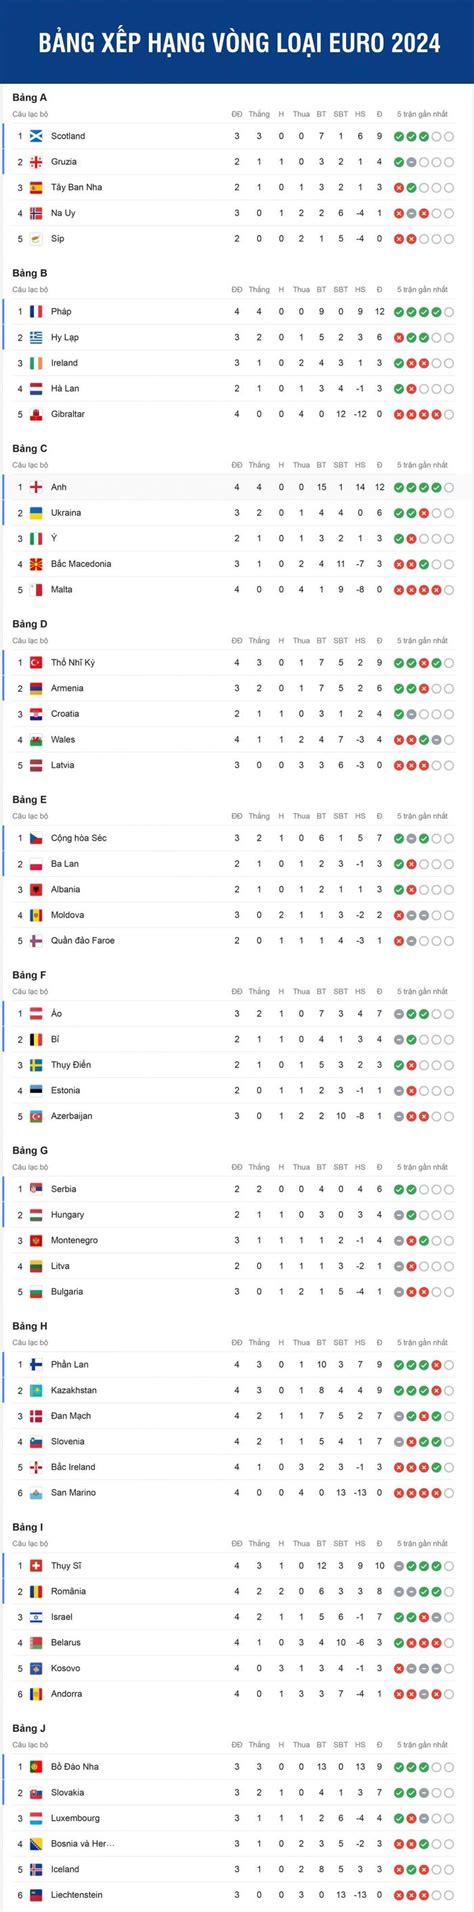The width and height of the screenshot is (474, 1912).
Task: Click the Switzerland (Thụy Sĩ) flag icon
Action: pyautogui.click(x=36, y=1566)
